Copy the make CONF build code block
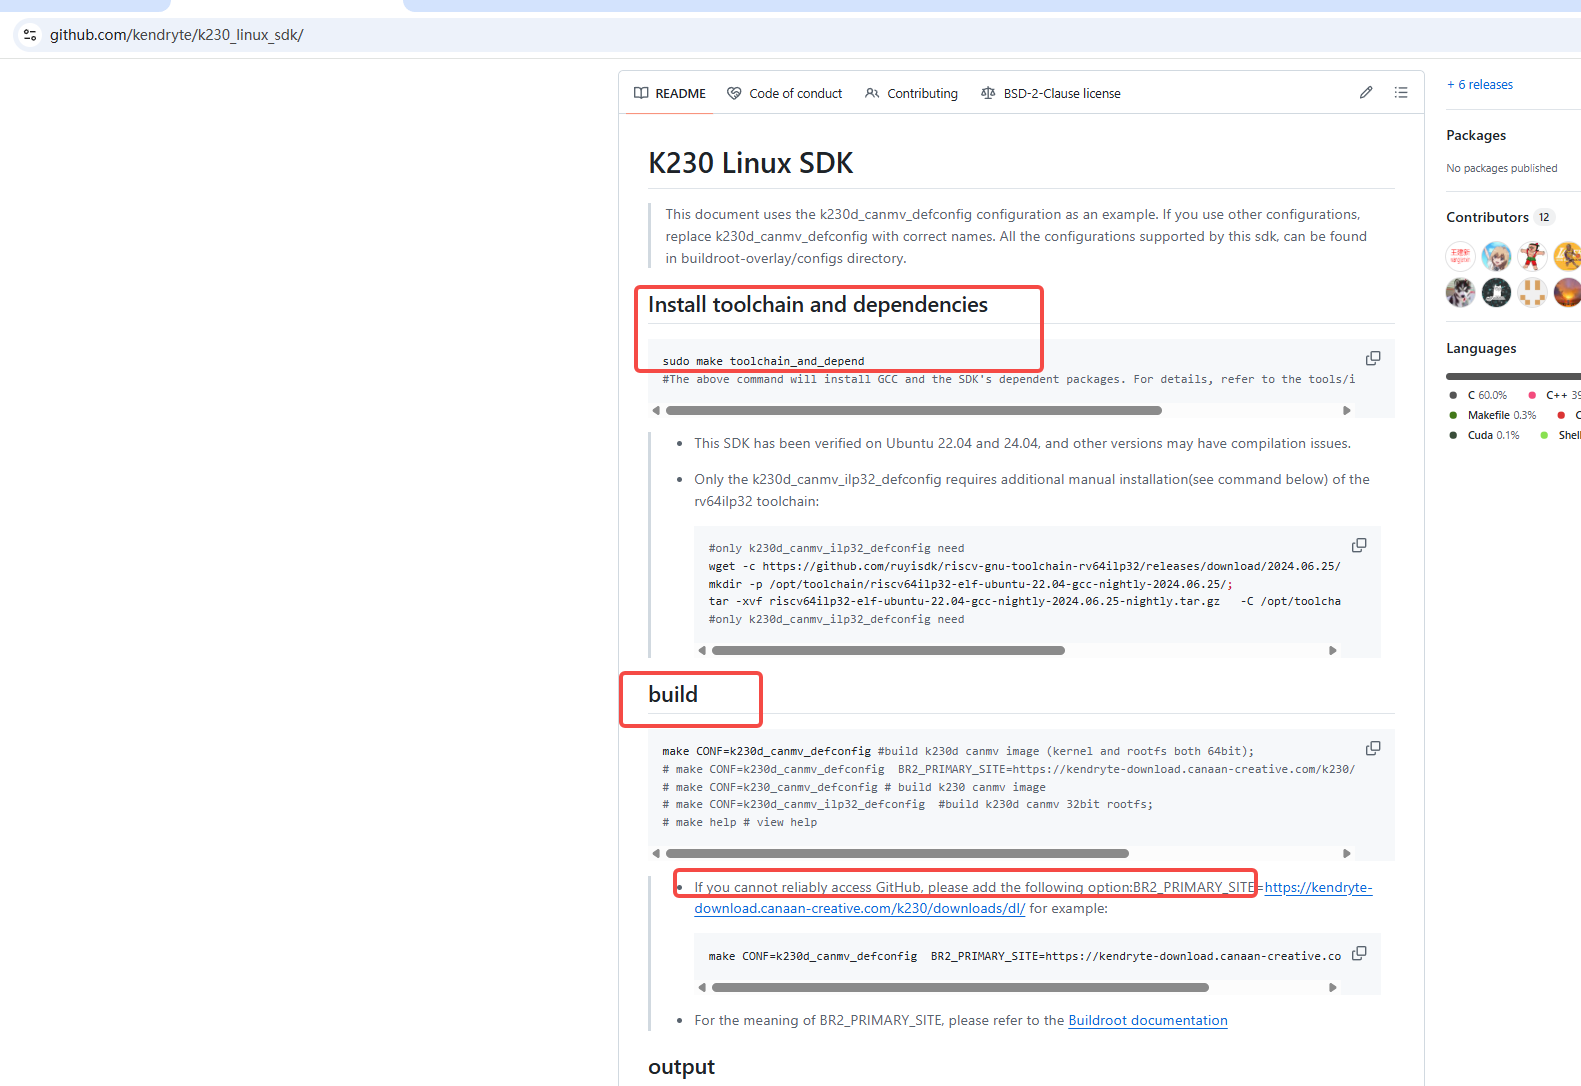The image size is (1581, 1086). point(1372,748)
